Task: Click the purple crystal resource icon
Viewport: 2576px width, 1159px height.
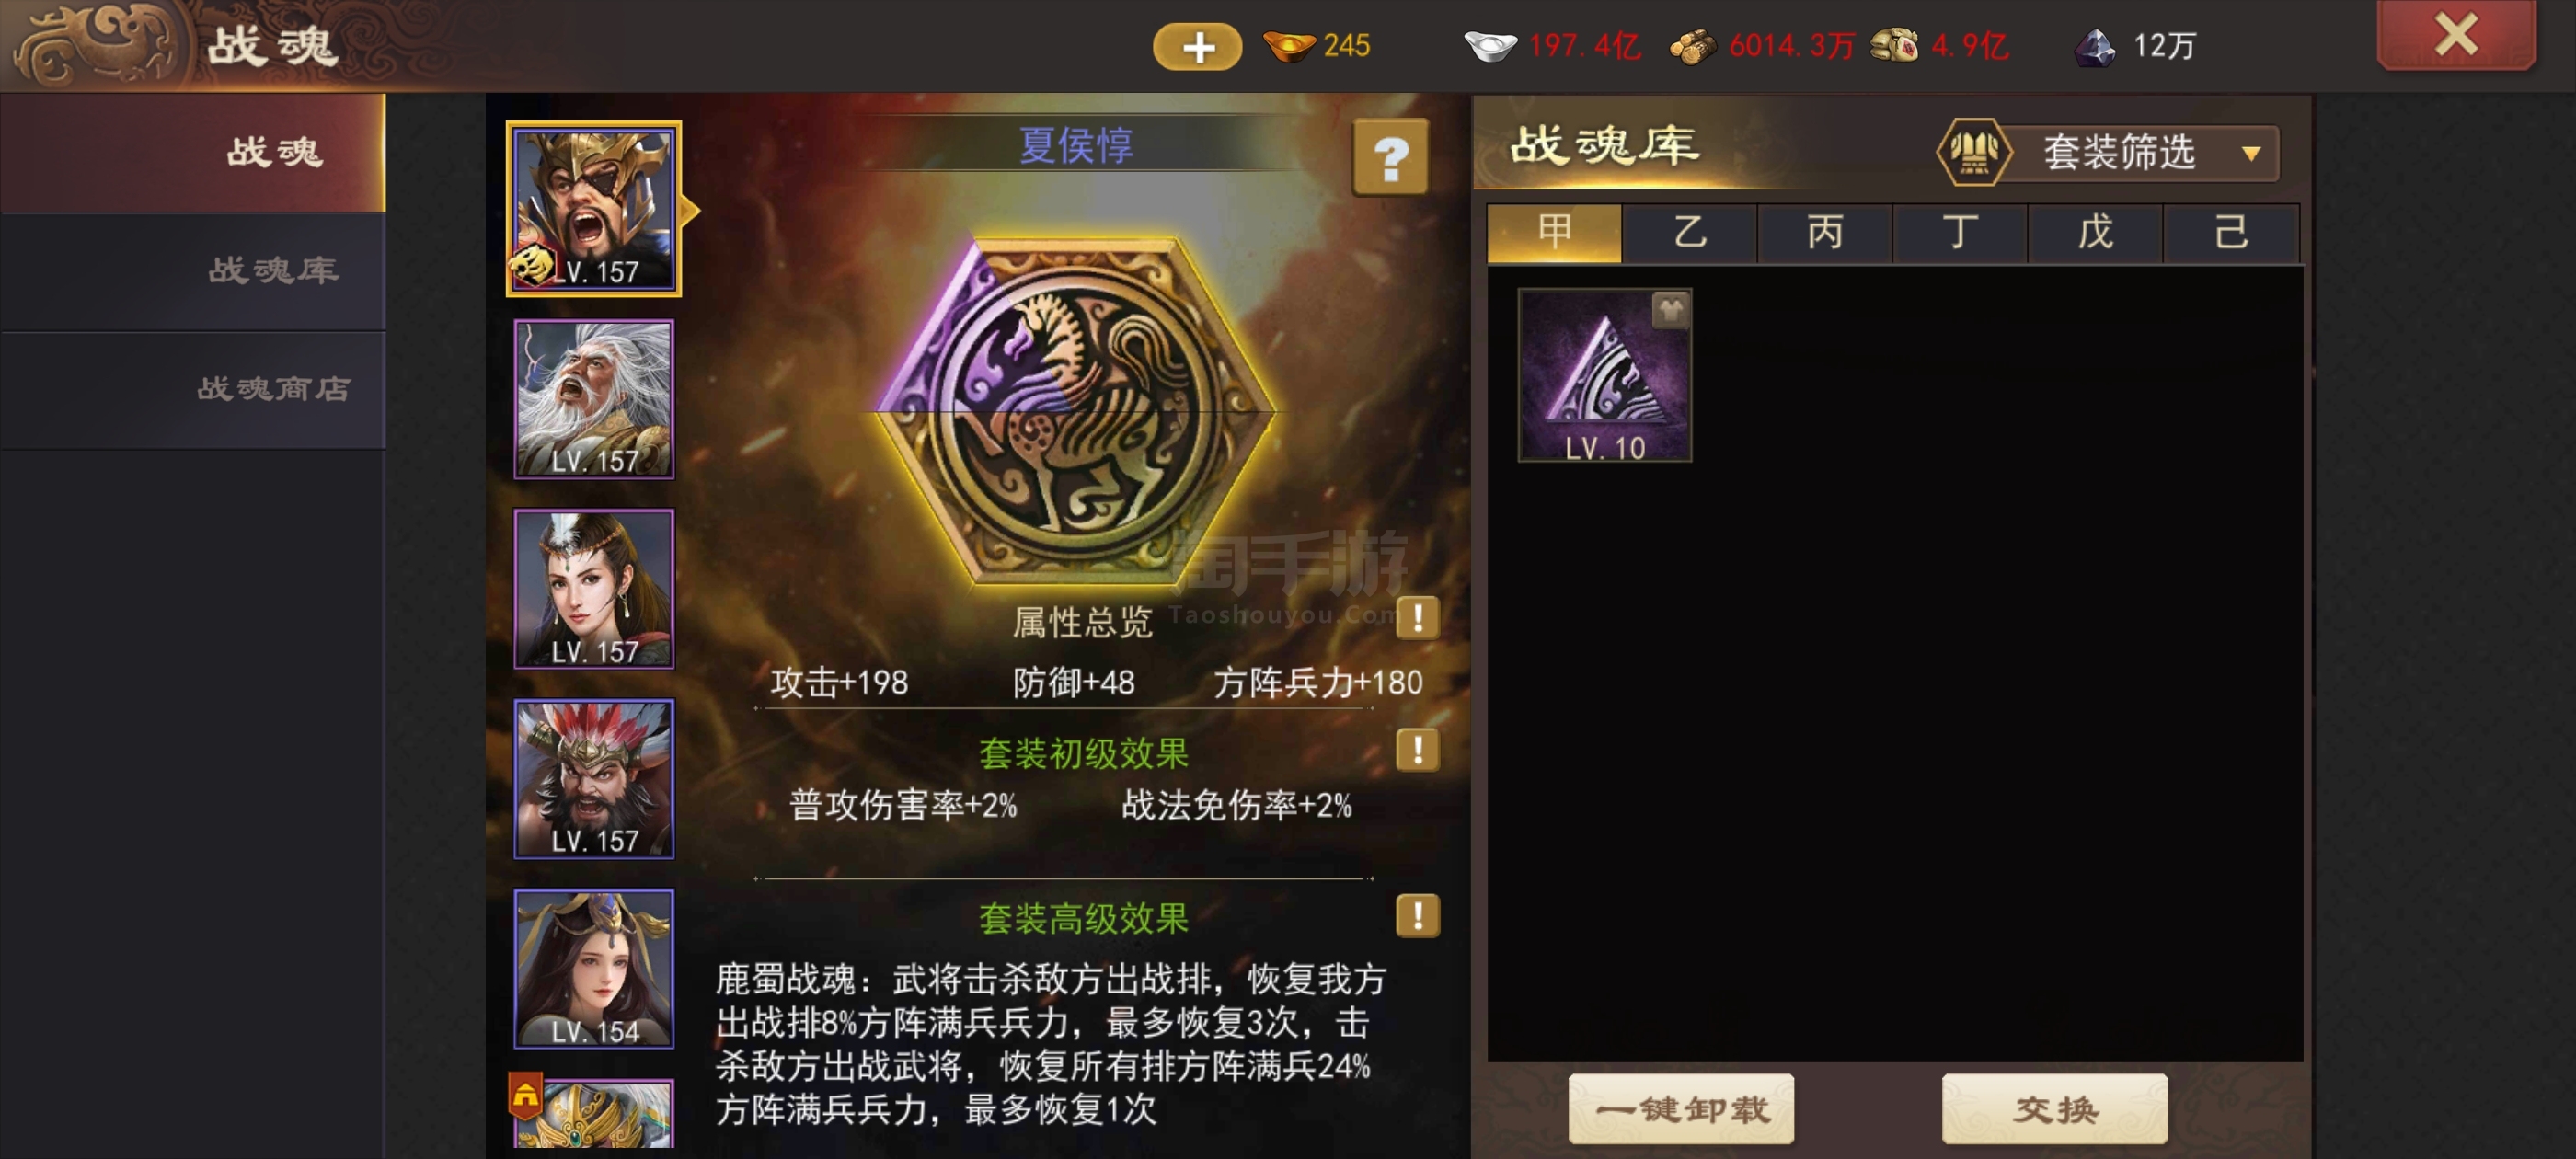Action: click(x=2095, y=46)
